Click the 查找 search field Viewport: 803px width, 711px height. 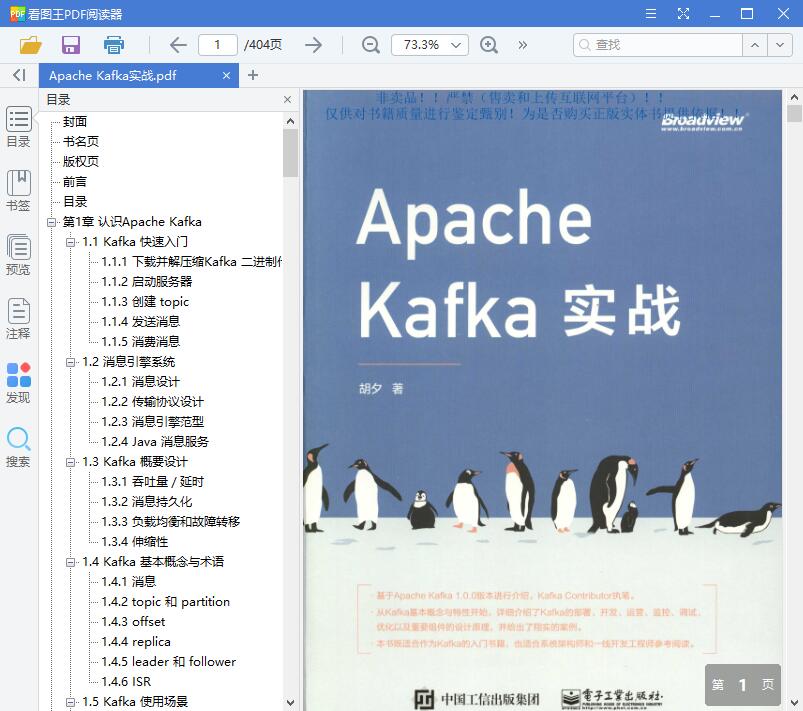coord(658,45)
